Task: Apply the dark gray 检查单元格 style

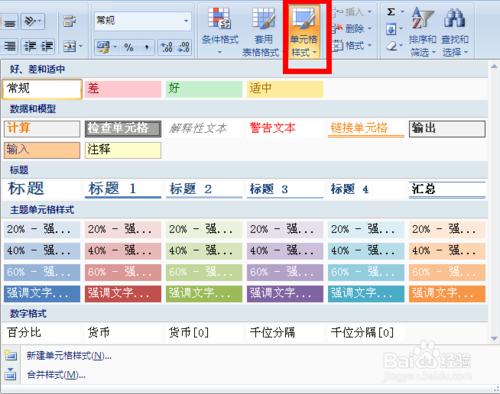Action: (123, 129)
